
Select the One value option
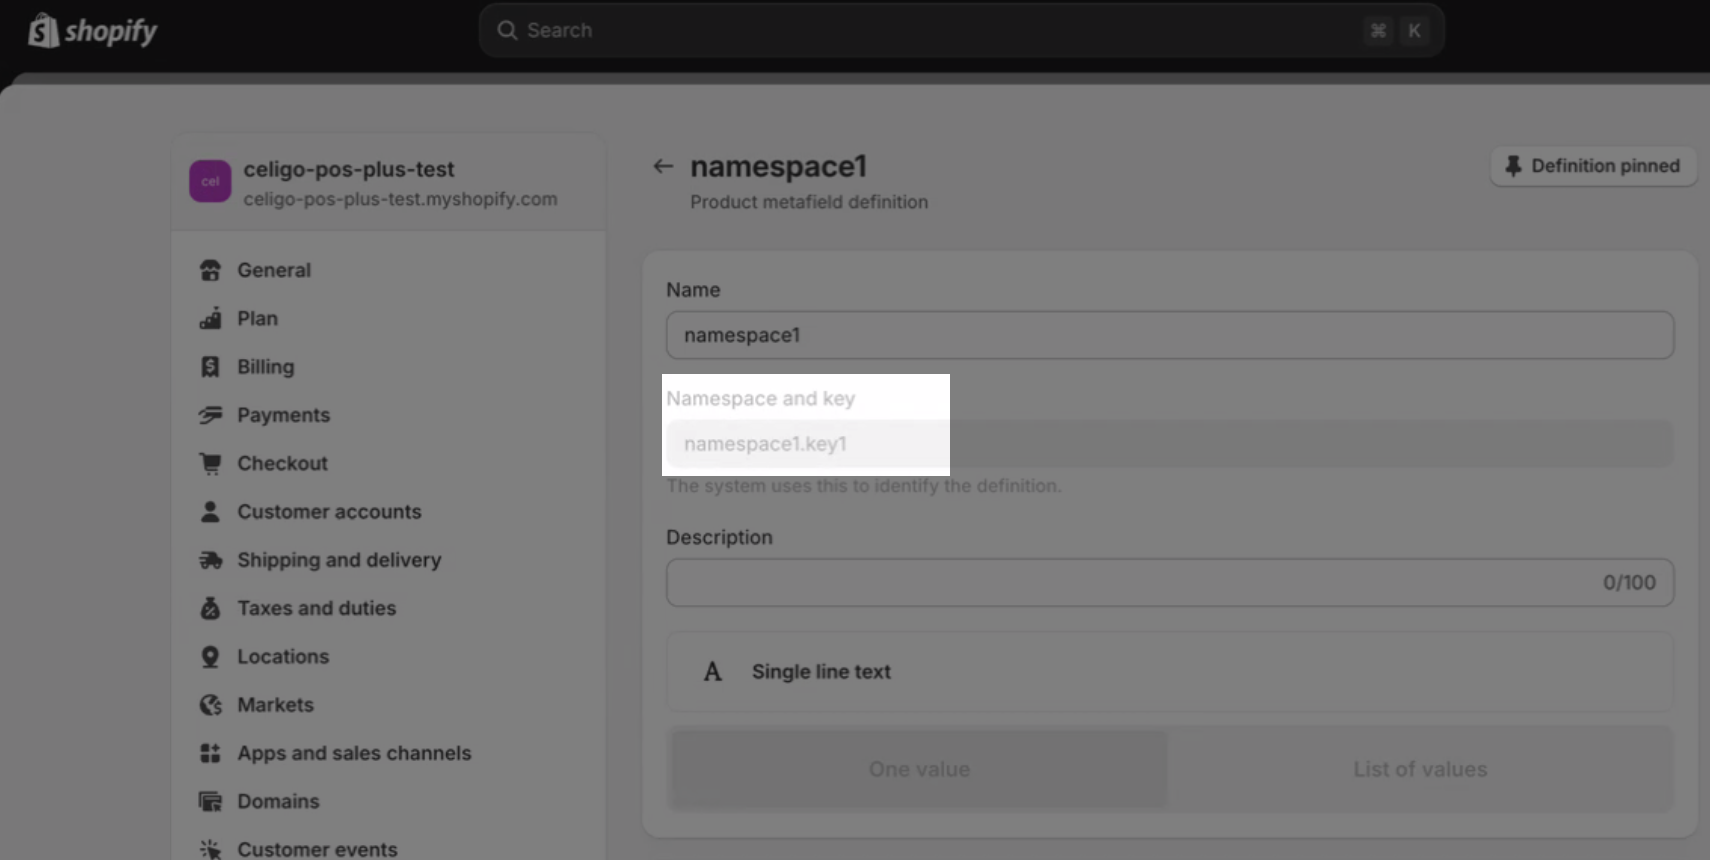919,769
